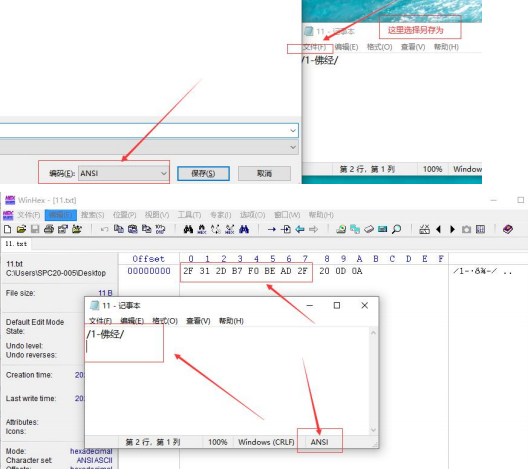528x469 pixels.
Task: Click the blue Continue Search binoculars icon
Action: 244,229
